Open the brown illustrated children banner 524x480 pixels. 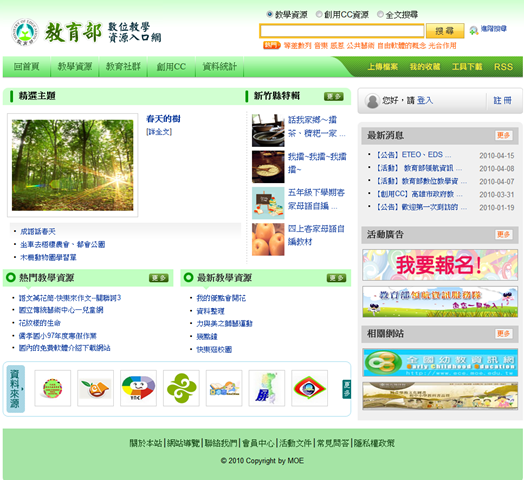click(440, 396)
